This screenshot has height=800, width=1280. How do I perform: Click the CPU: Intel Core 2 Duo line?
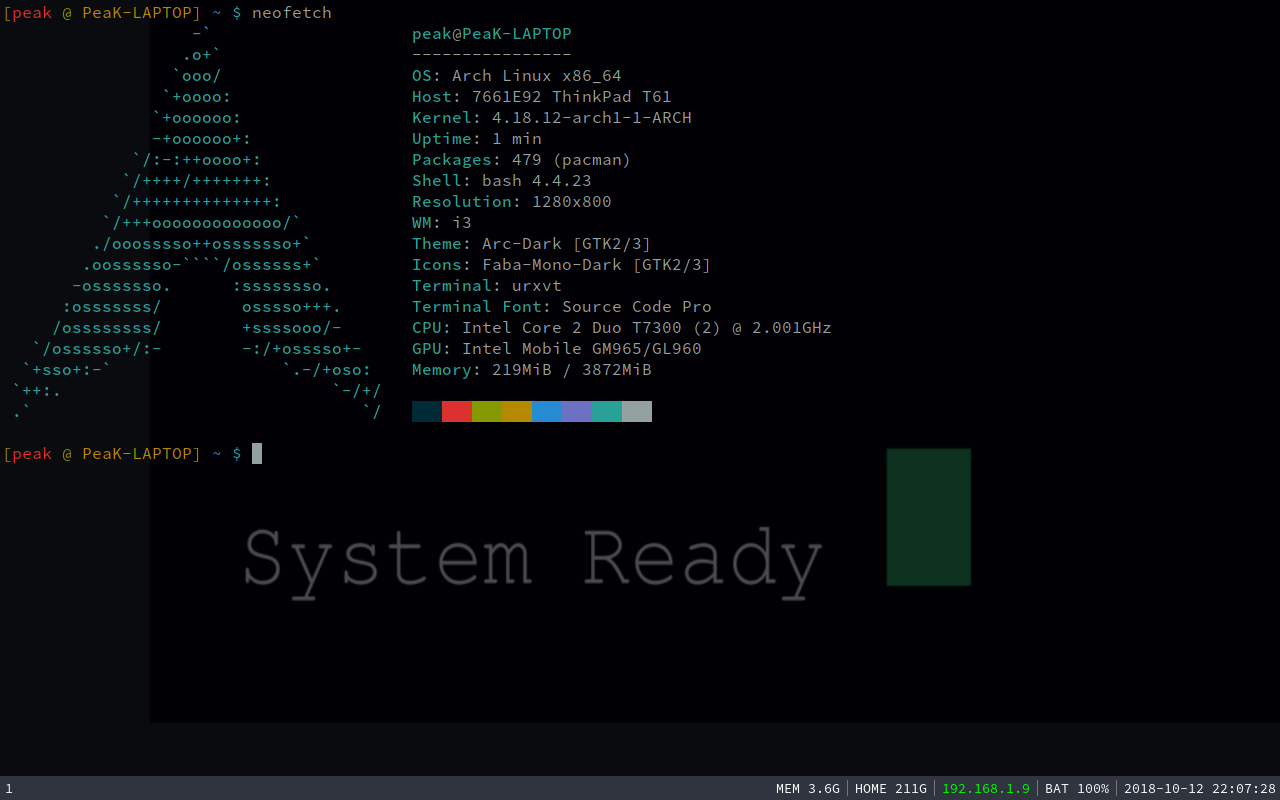[x=622, y=328]
